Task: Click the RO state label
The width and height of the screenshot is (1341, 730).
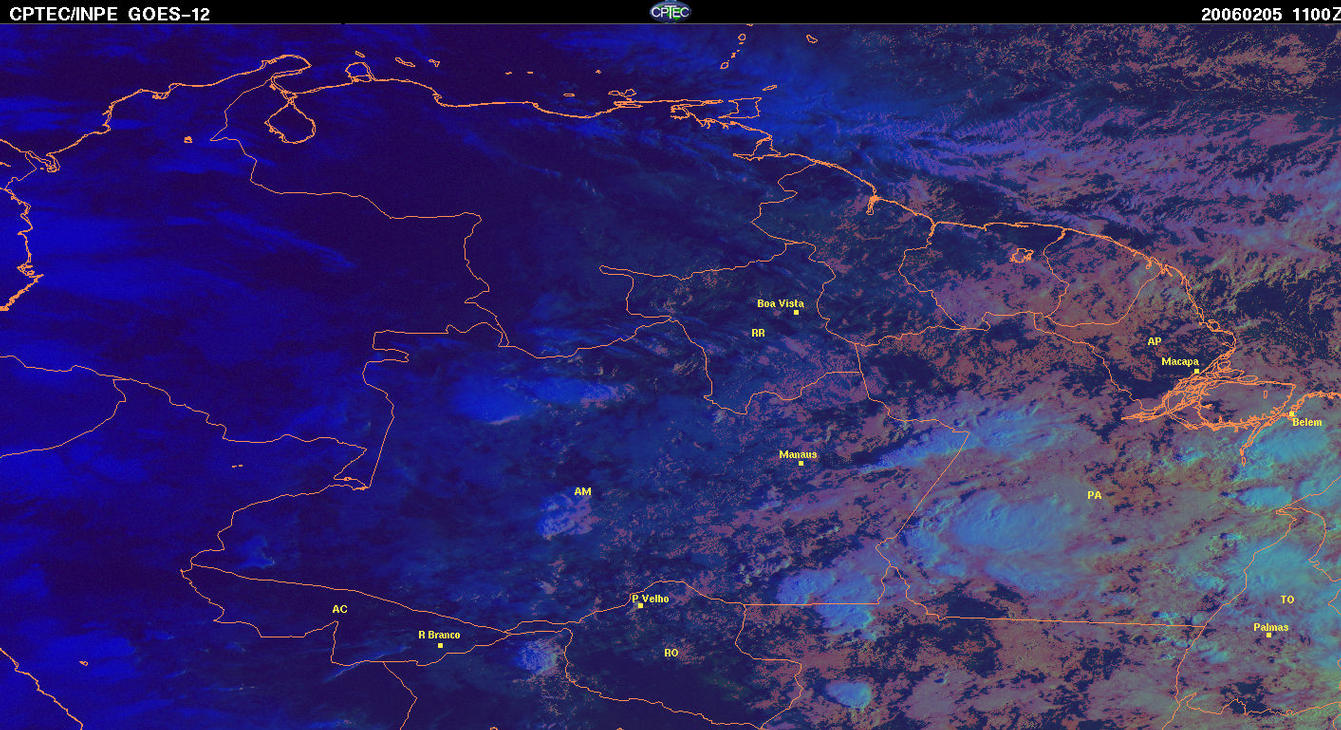Action: point(671,653)
